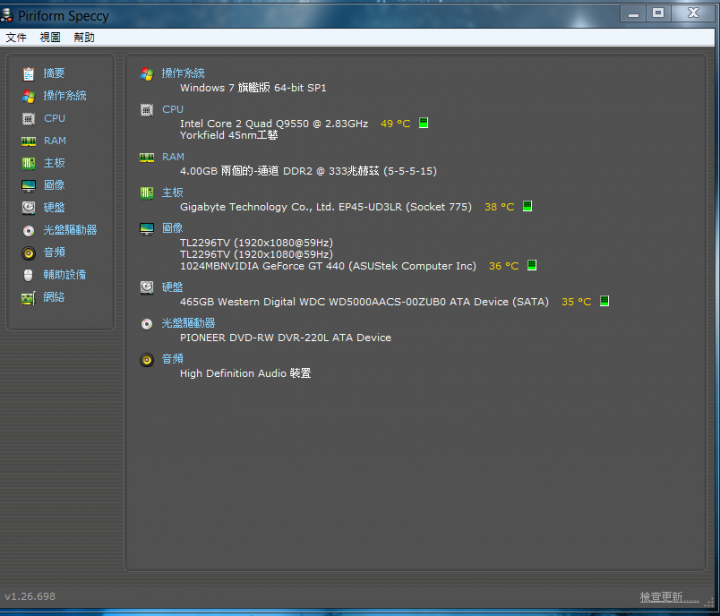Click the High Definition Audio 裝置 line
720x616 pixels.
click(246, 374)
